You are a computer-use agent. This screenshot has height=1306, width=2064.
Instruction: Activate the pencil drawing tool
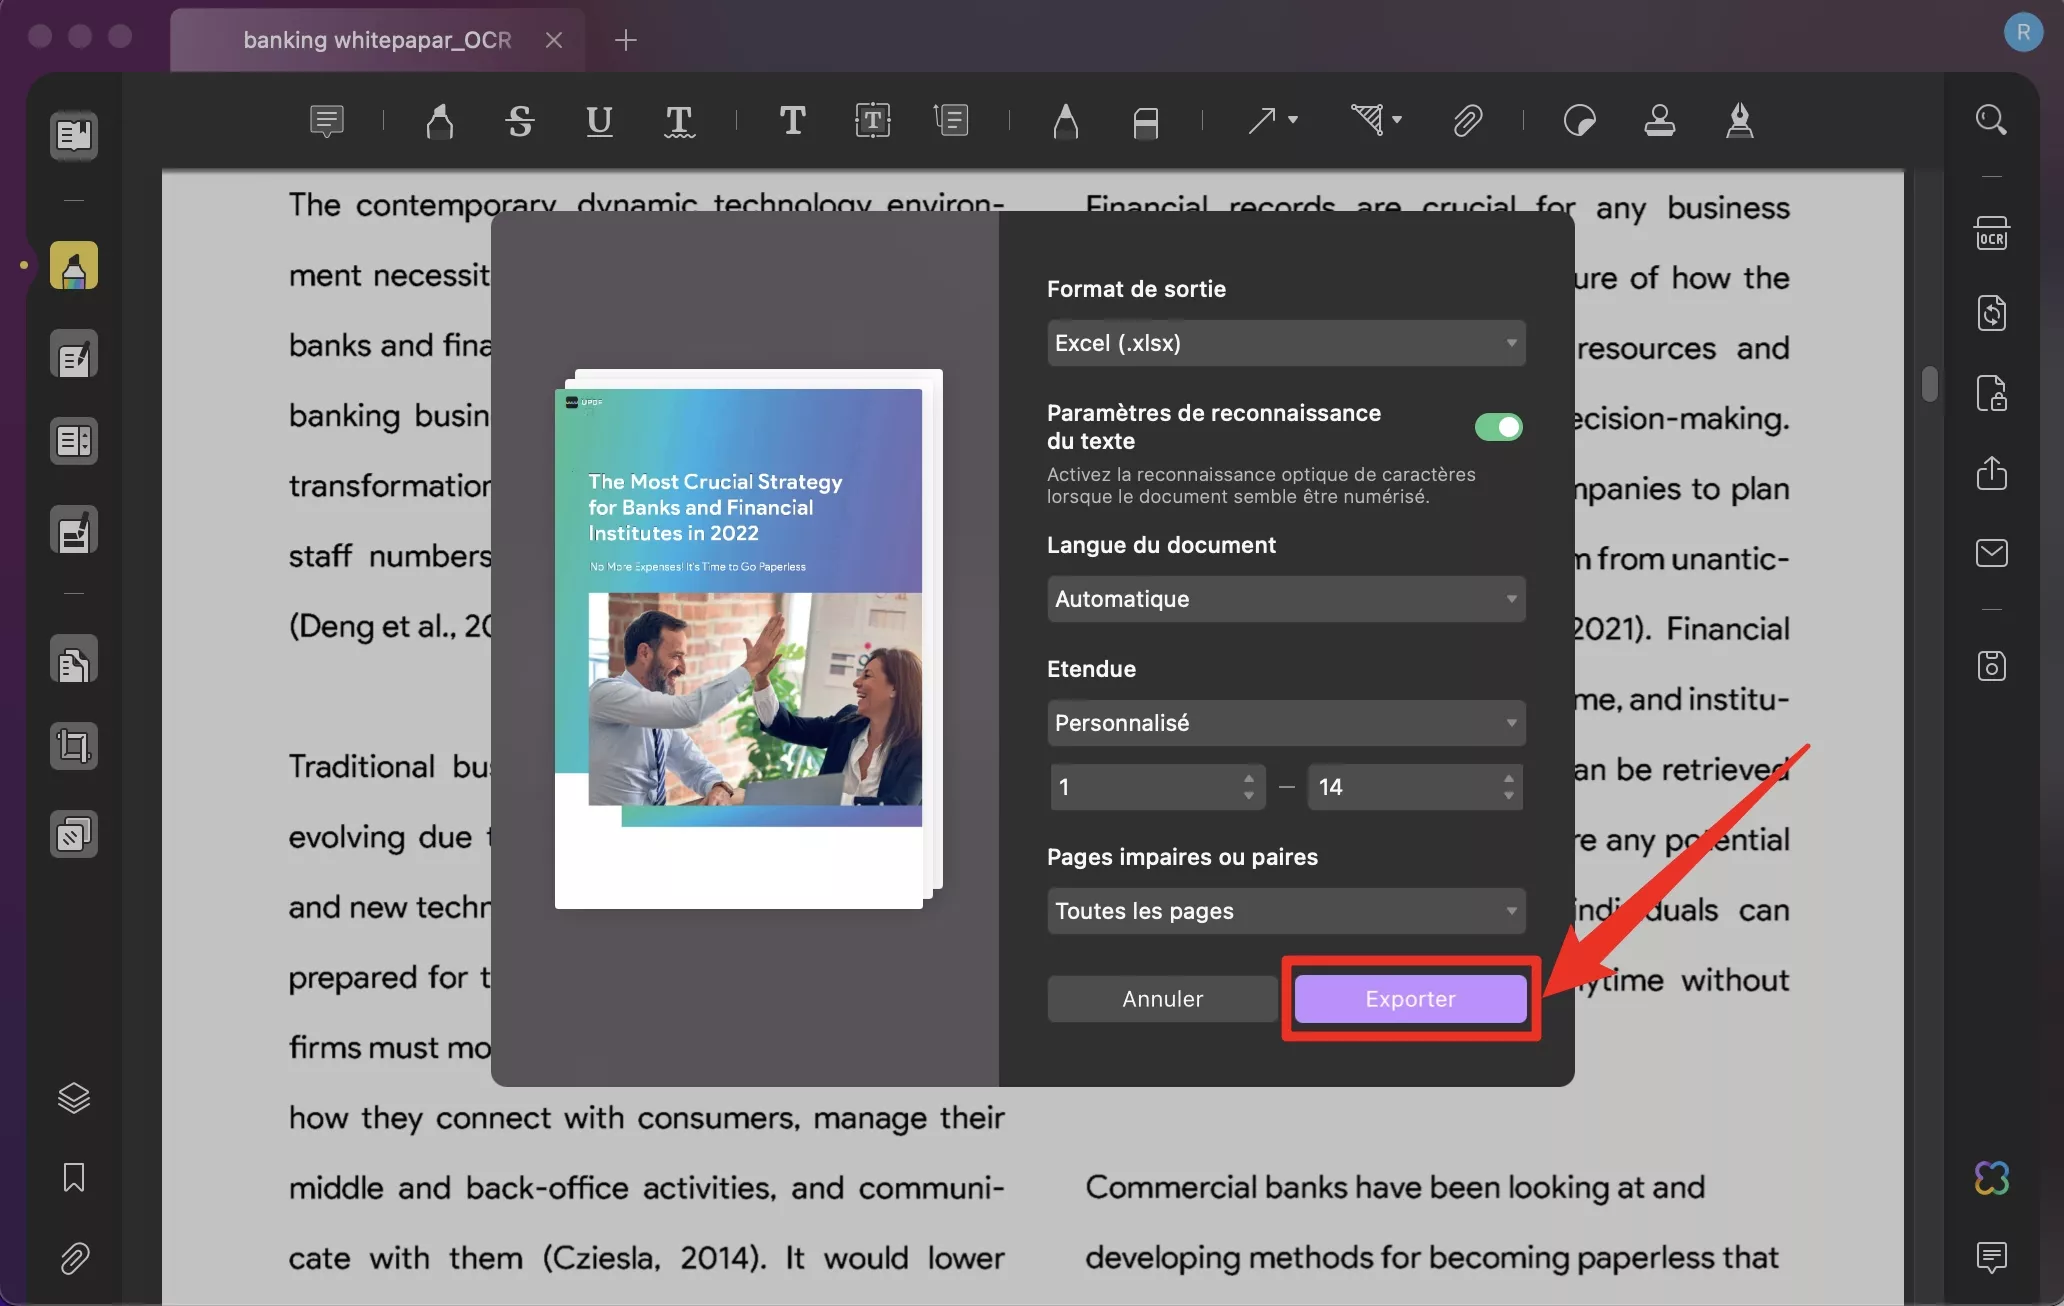[1065, 121]
